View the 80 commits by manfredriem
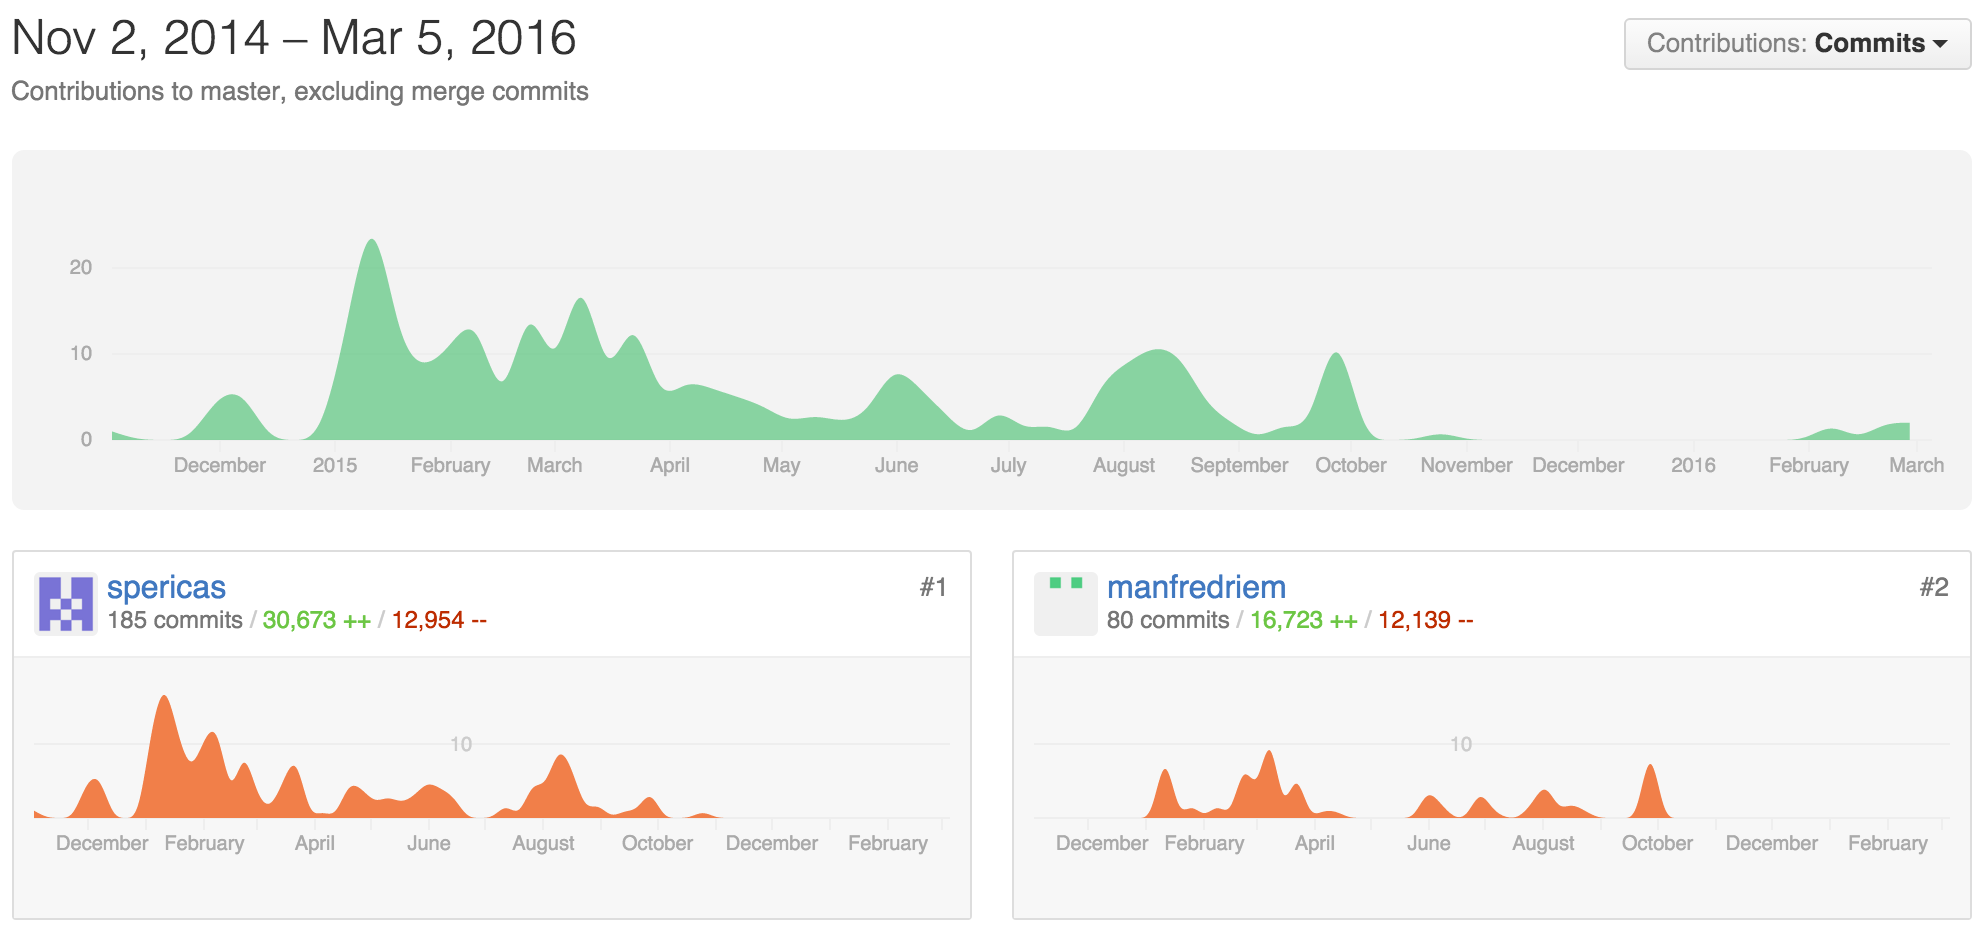 coord(1167,620)
